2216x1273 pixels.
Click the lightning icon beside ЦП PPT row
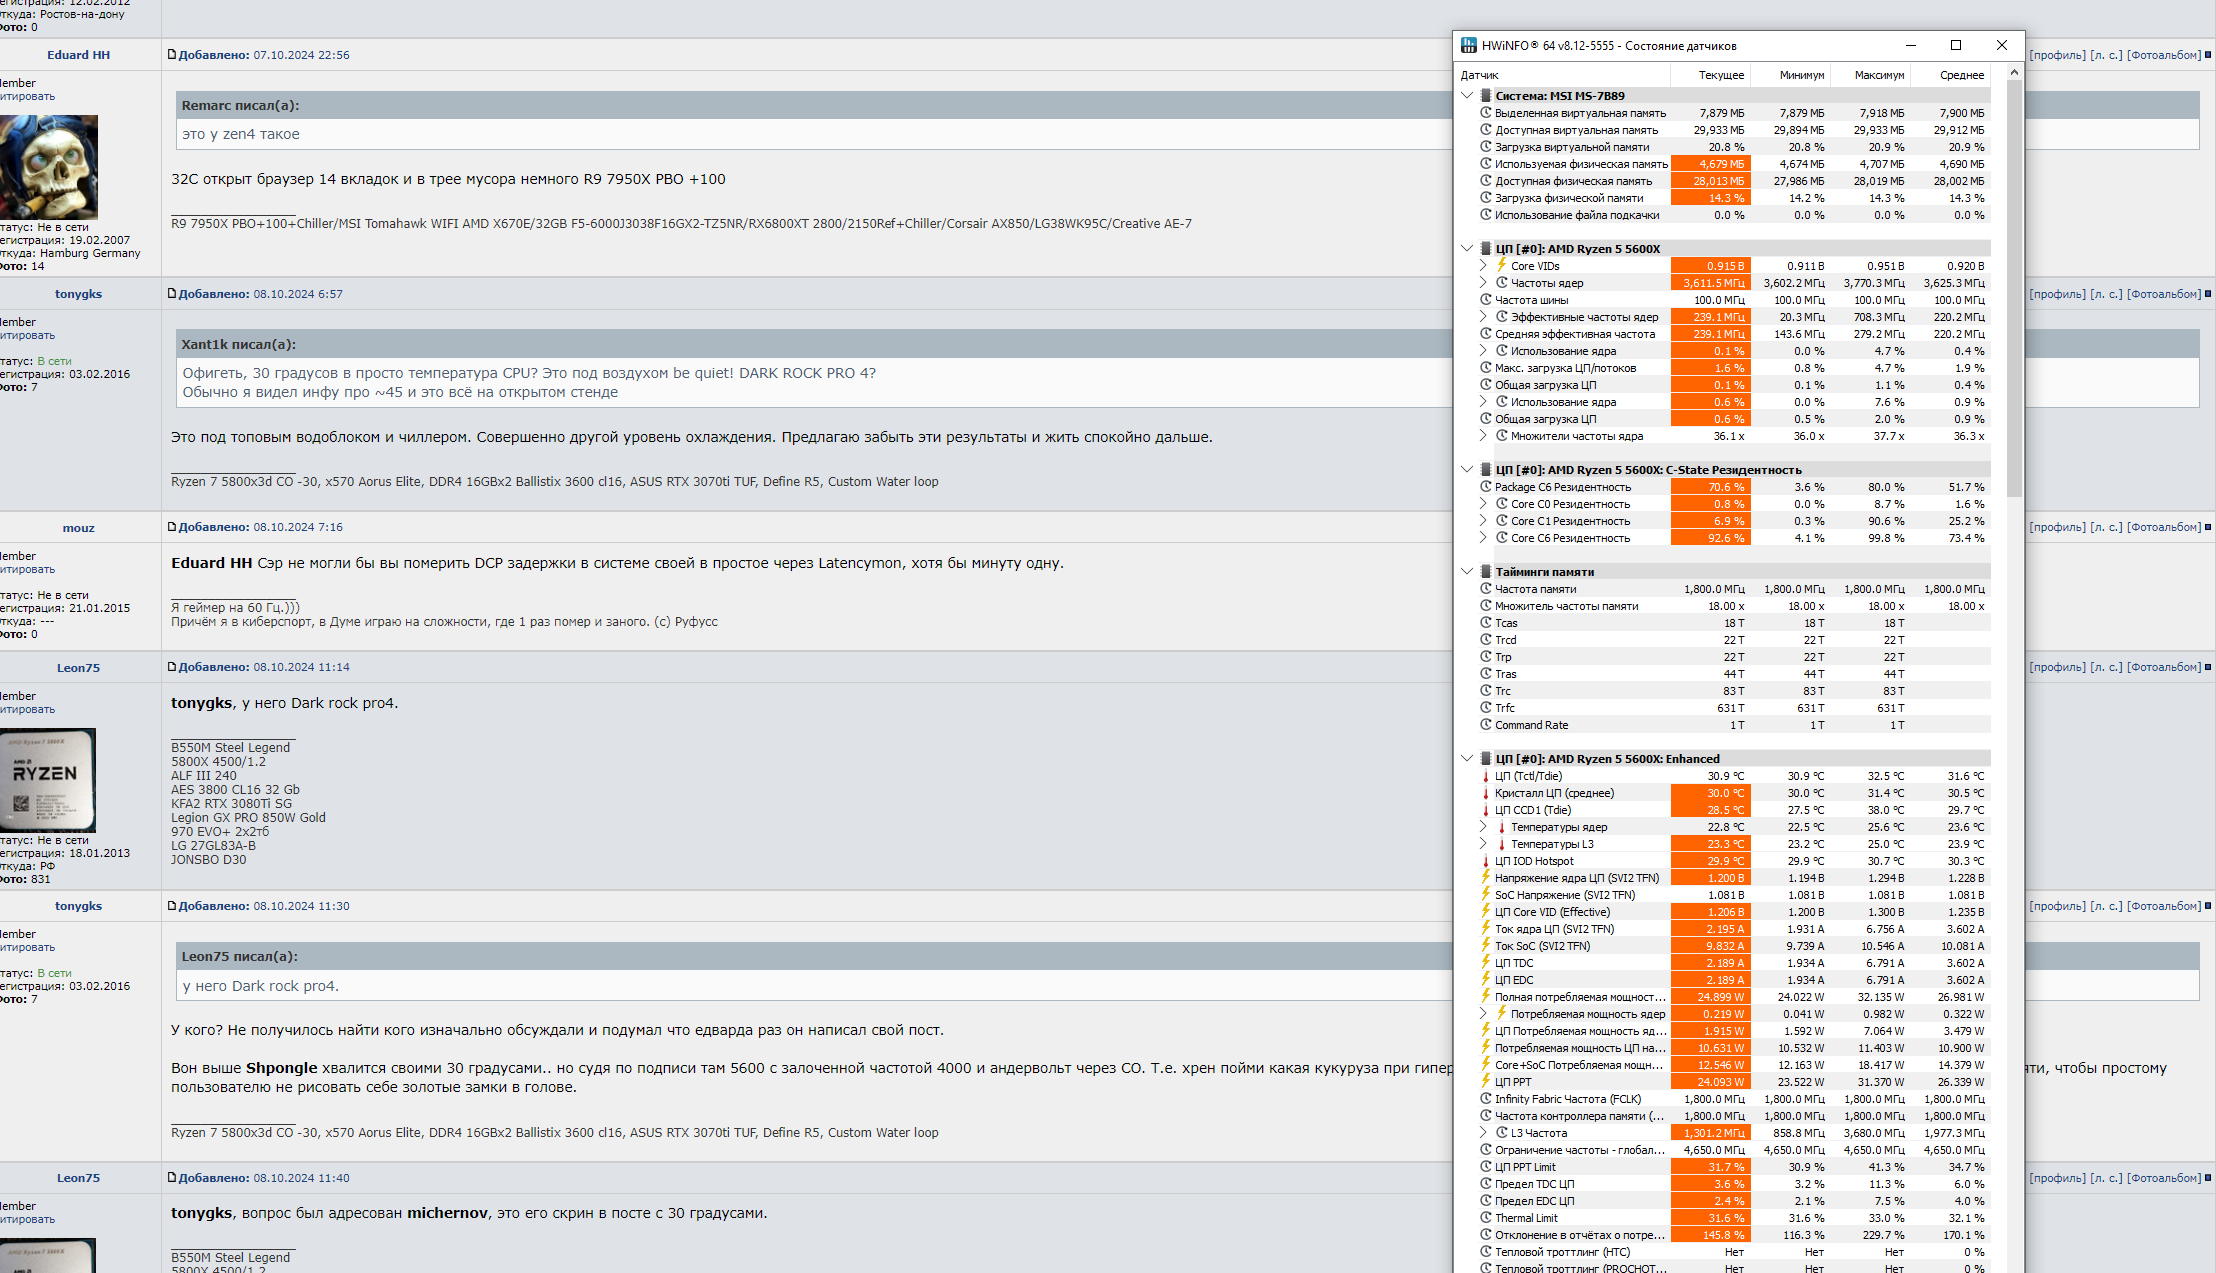pyautogui.click(x=1486, y=1082)
